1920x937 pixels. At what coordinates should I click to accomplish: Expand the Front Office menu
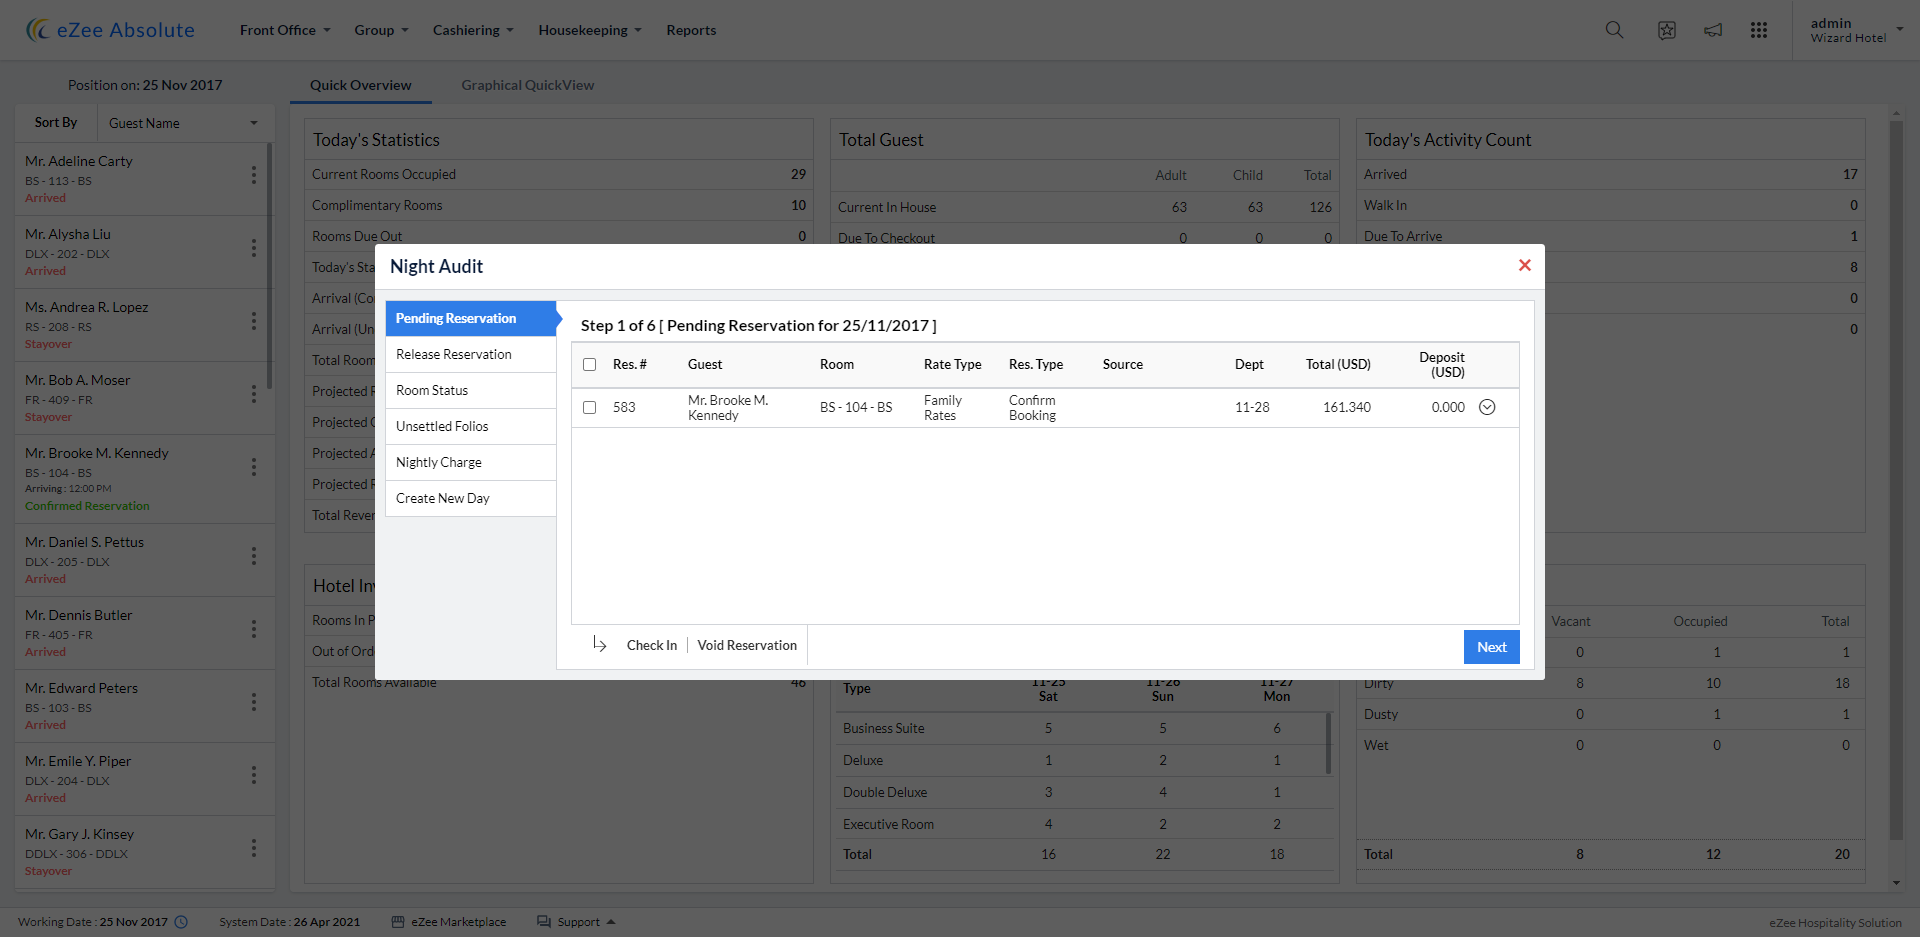coord(284,30)
